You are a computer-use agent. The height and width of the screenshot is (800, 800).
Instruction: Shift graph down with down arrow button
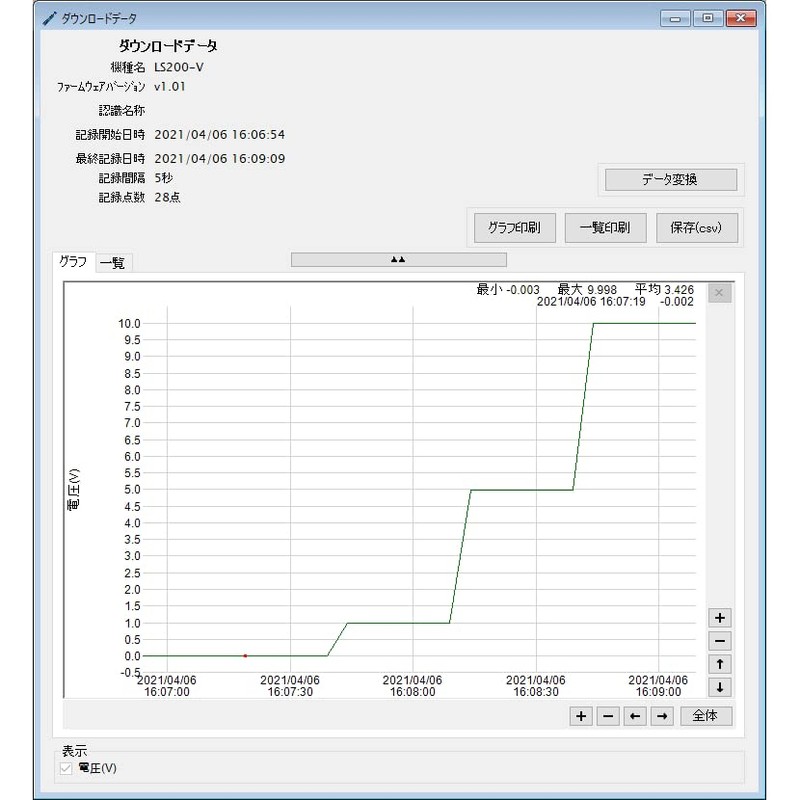(x=719, y=687)
